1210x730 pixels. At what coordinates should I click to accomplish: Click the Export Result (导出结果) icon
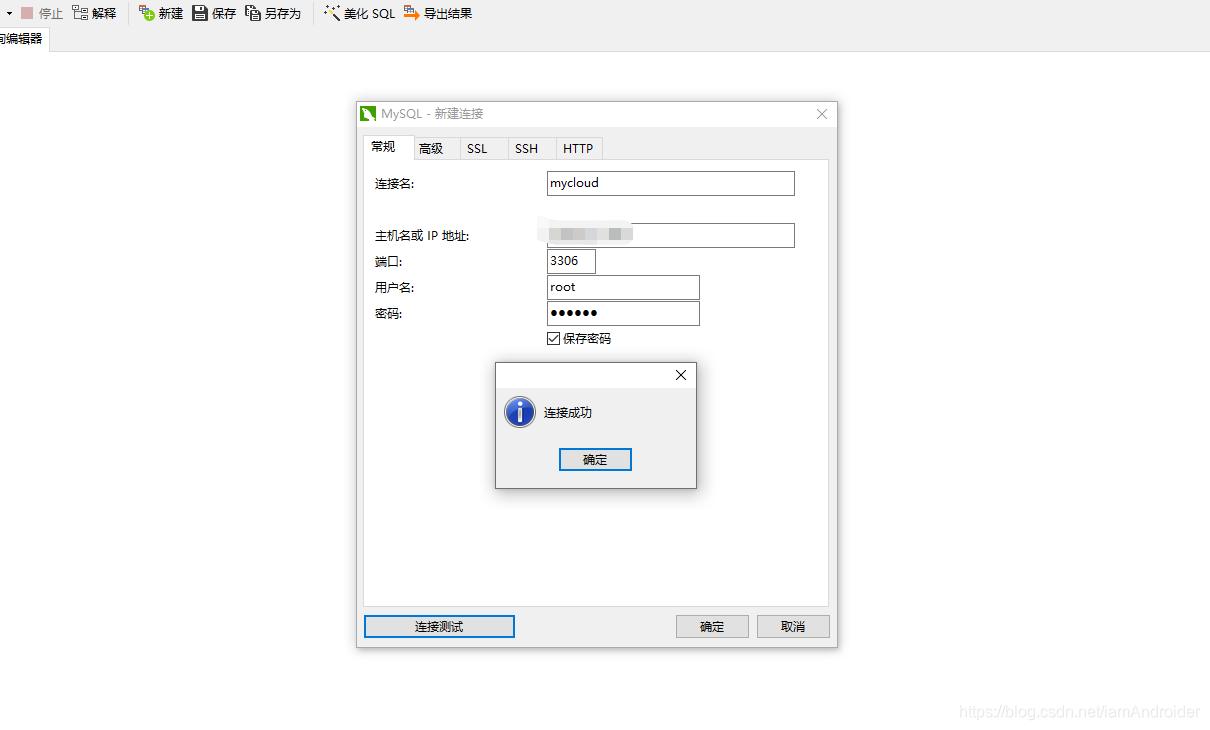pyautogui.click(x=412, y=13)
